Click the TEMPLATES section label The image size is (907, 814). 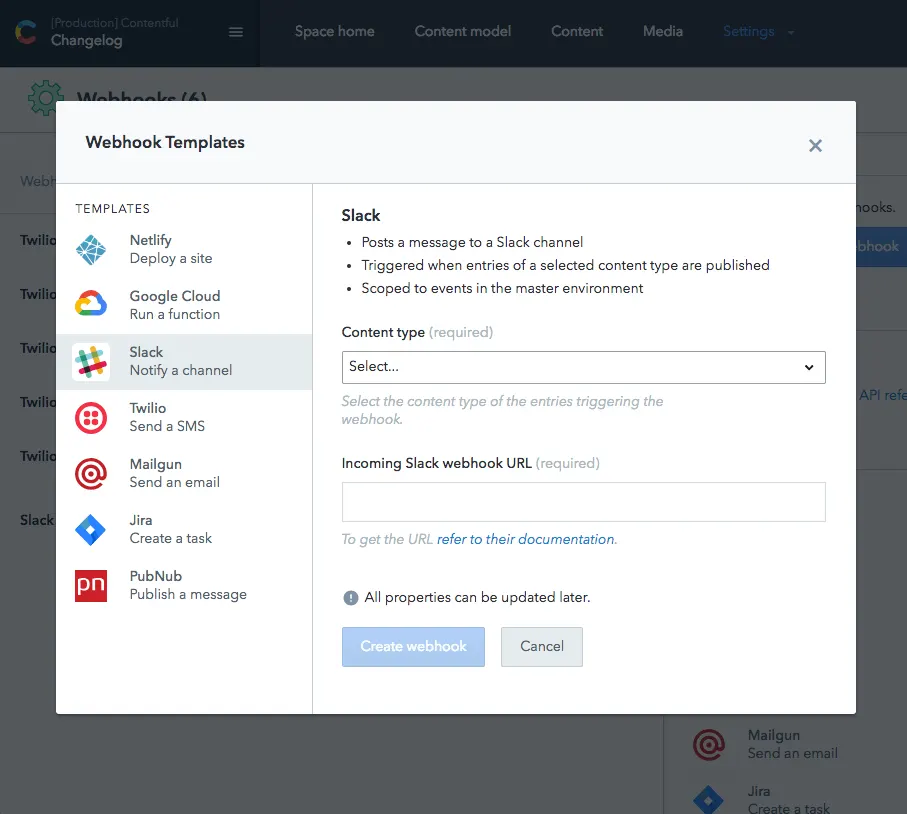coord(112,209)
